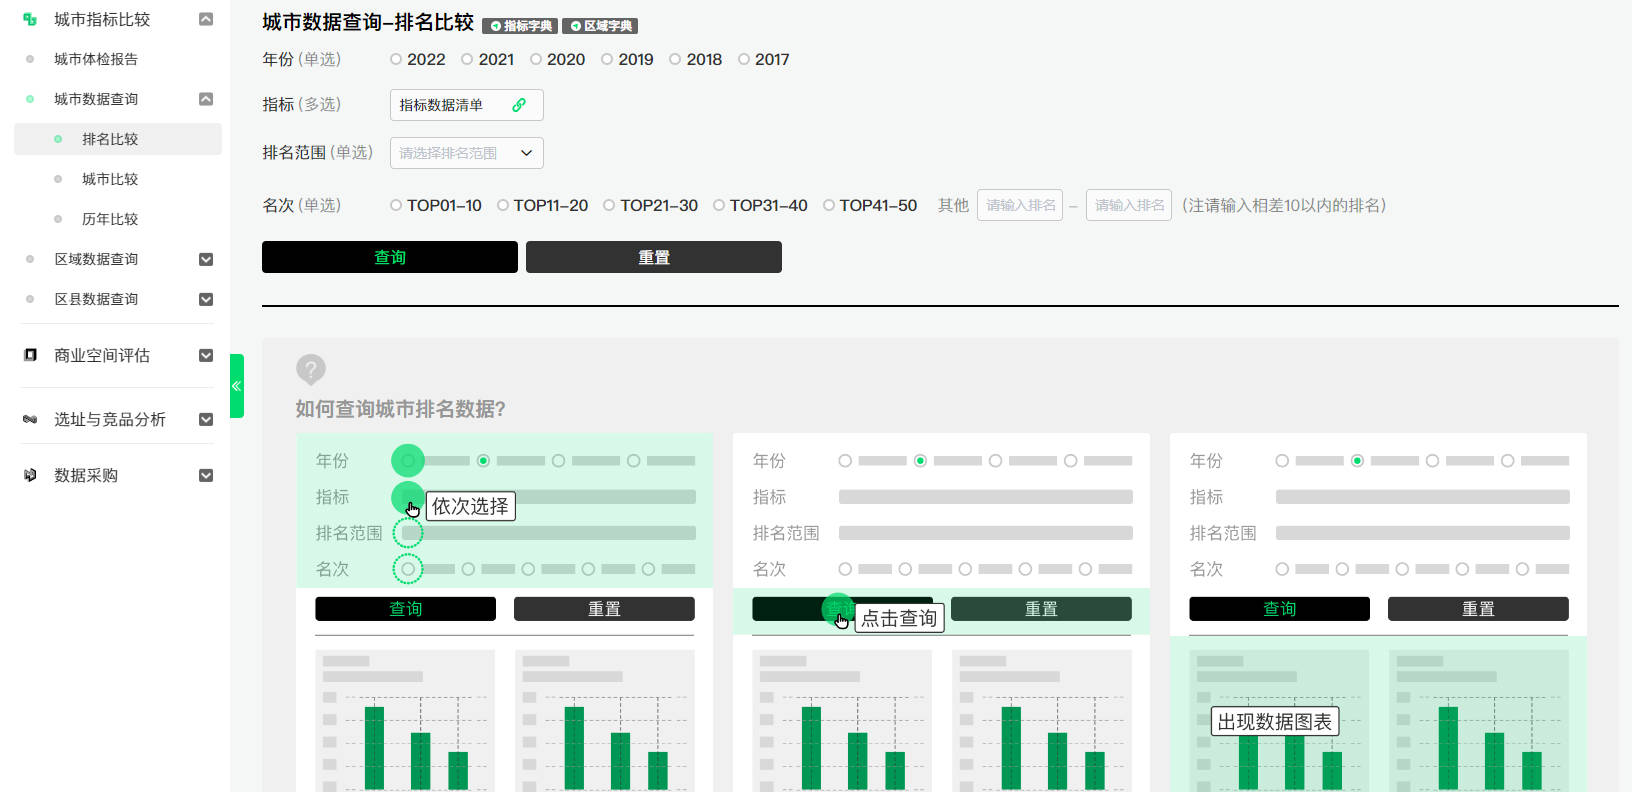1632x792 pixels.
Task: Open the 排名范围 dropdown
Action: [467, 153]
